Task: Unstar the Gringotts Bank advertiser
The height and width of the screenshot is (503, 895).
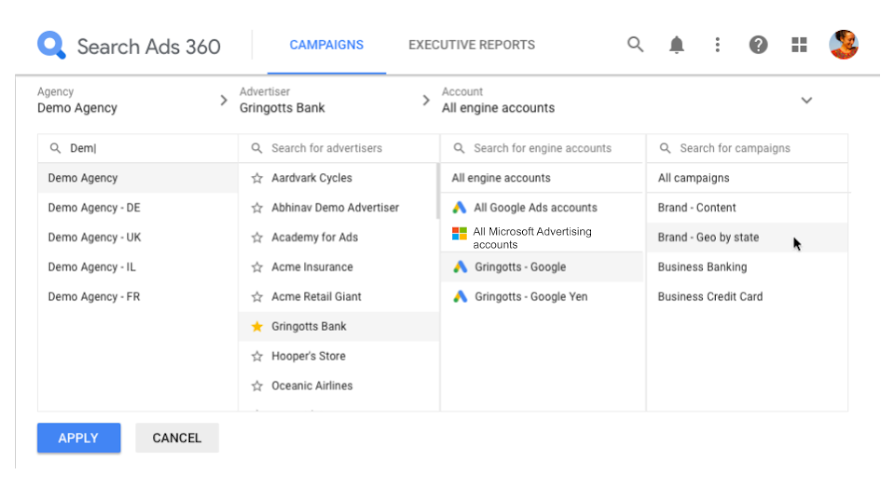Action: 257,327
